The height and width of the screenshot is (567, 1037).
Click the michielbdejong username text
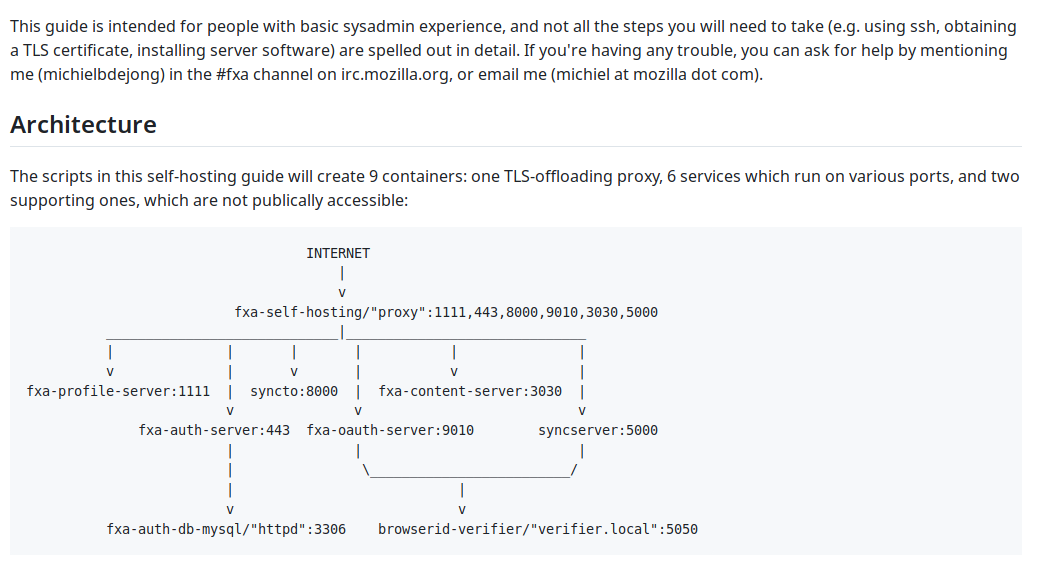coord(101,75)
